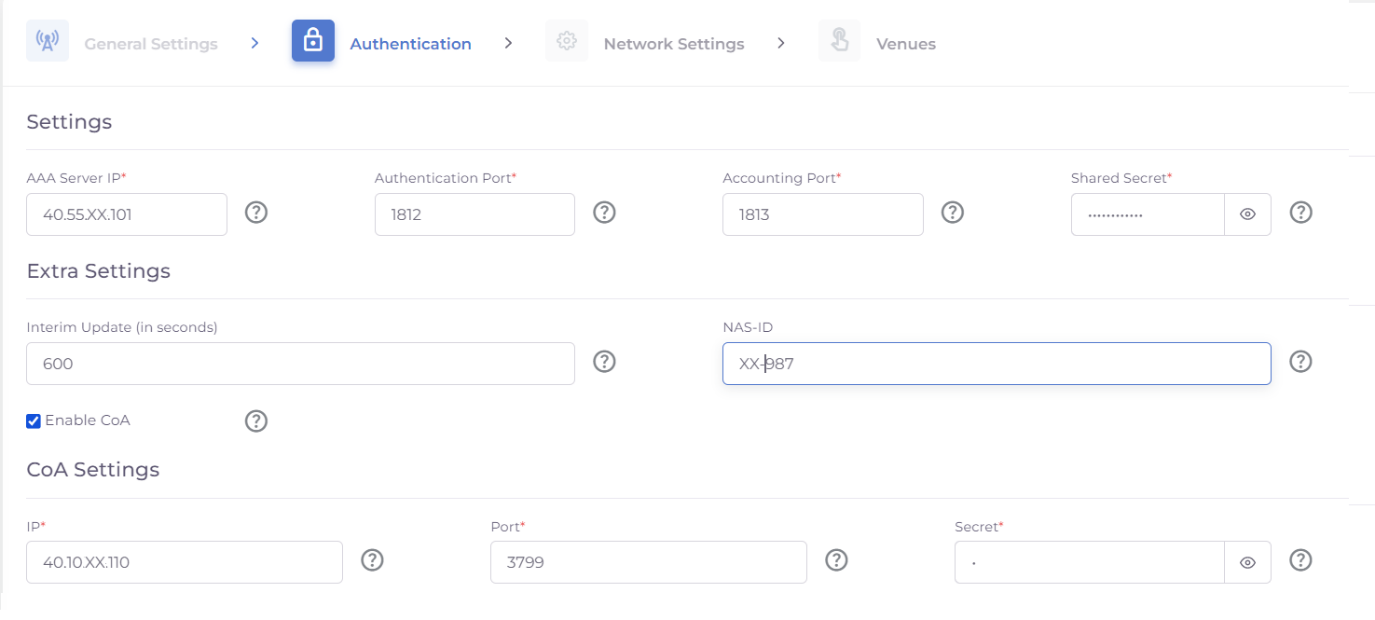Open help icon beside Accounting Port

pos(952,213)
